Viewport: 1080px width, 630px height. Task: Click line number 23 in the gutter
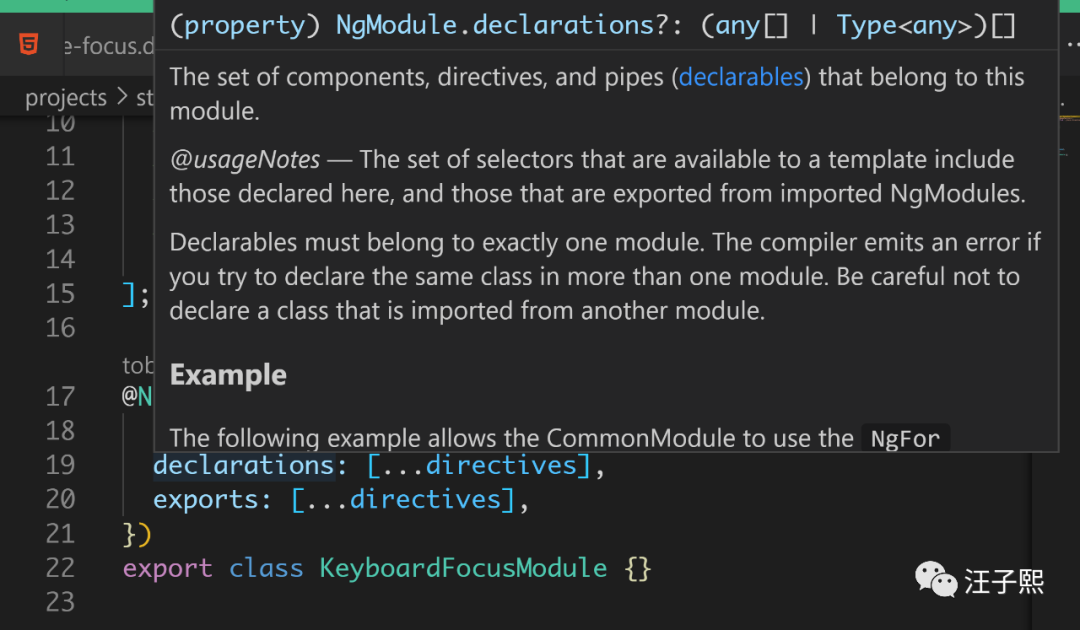click(x=60, y=601)
